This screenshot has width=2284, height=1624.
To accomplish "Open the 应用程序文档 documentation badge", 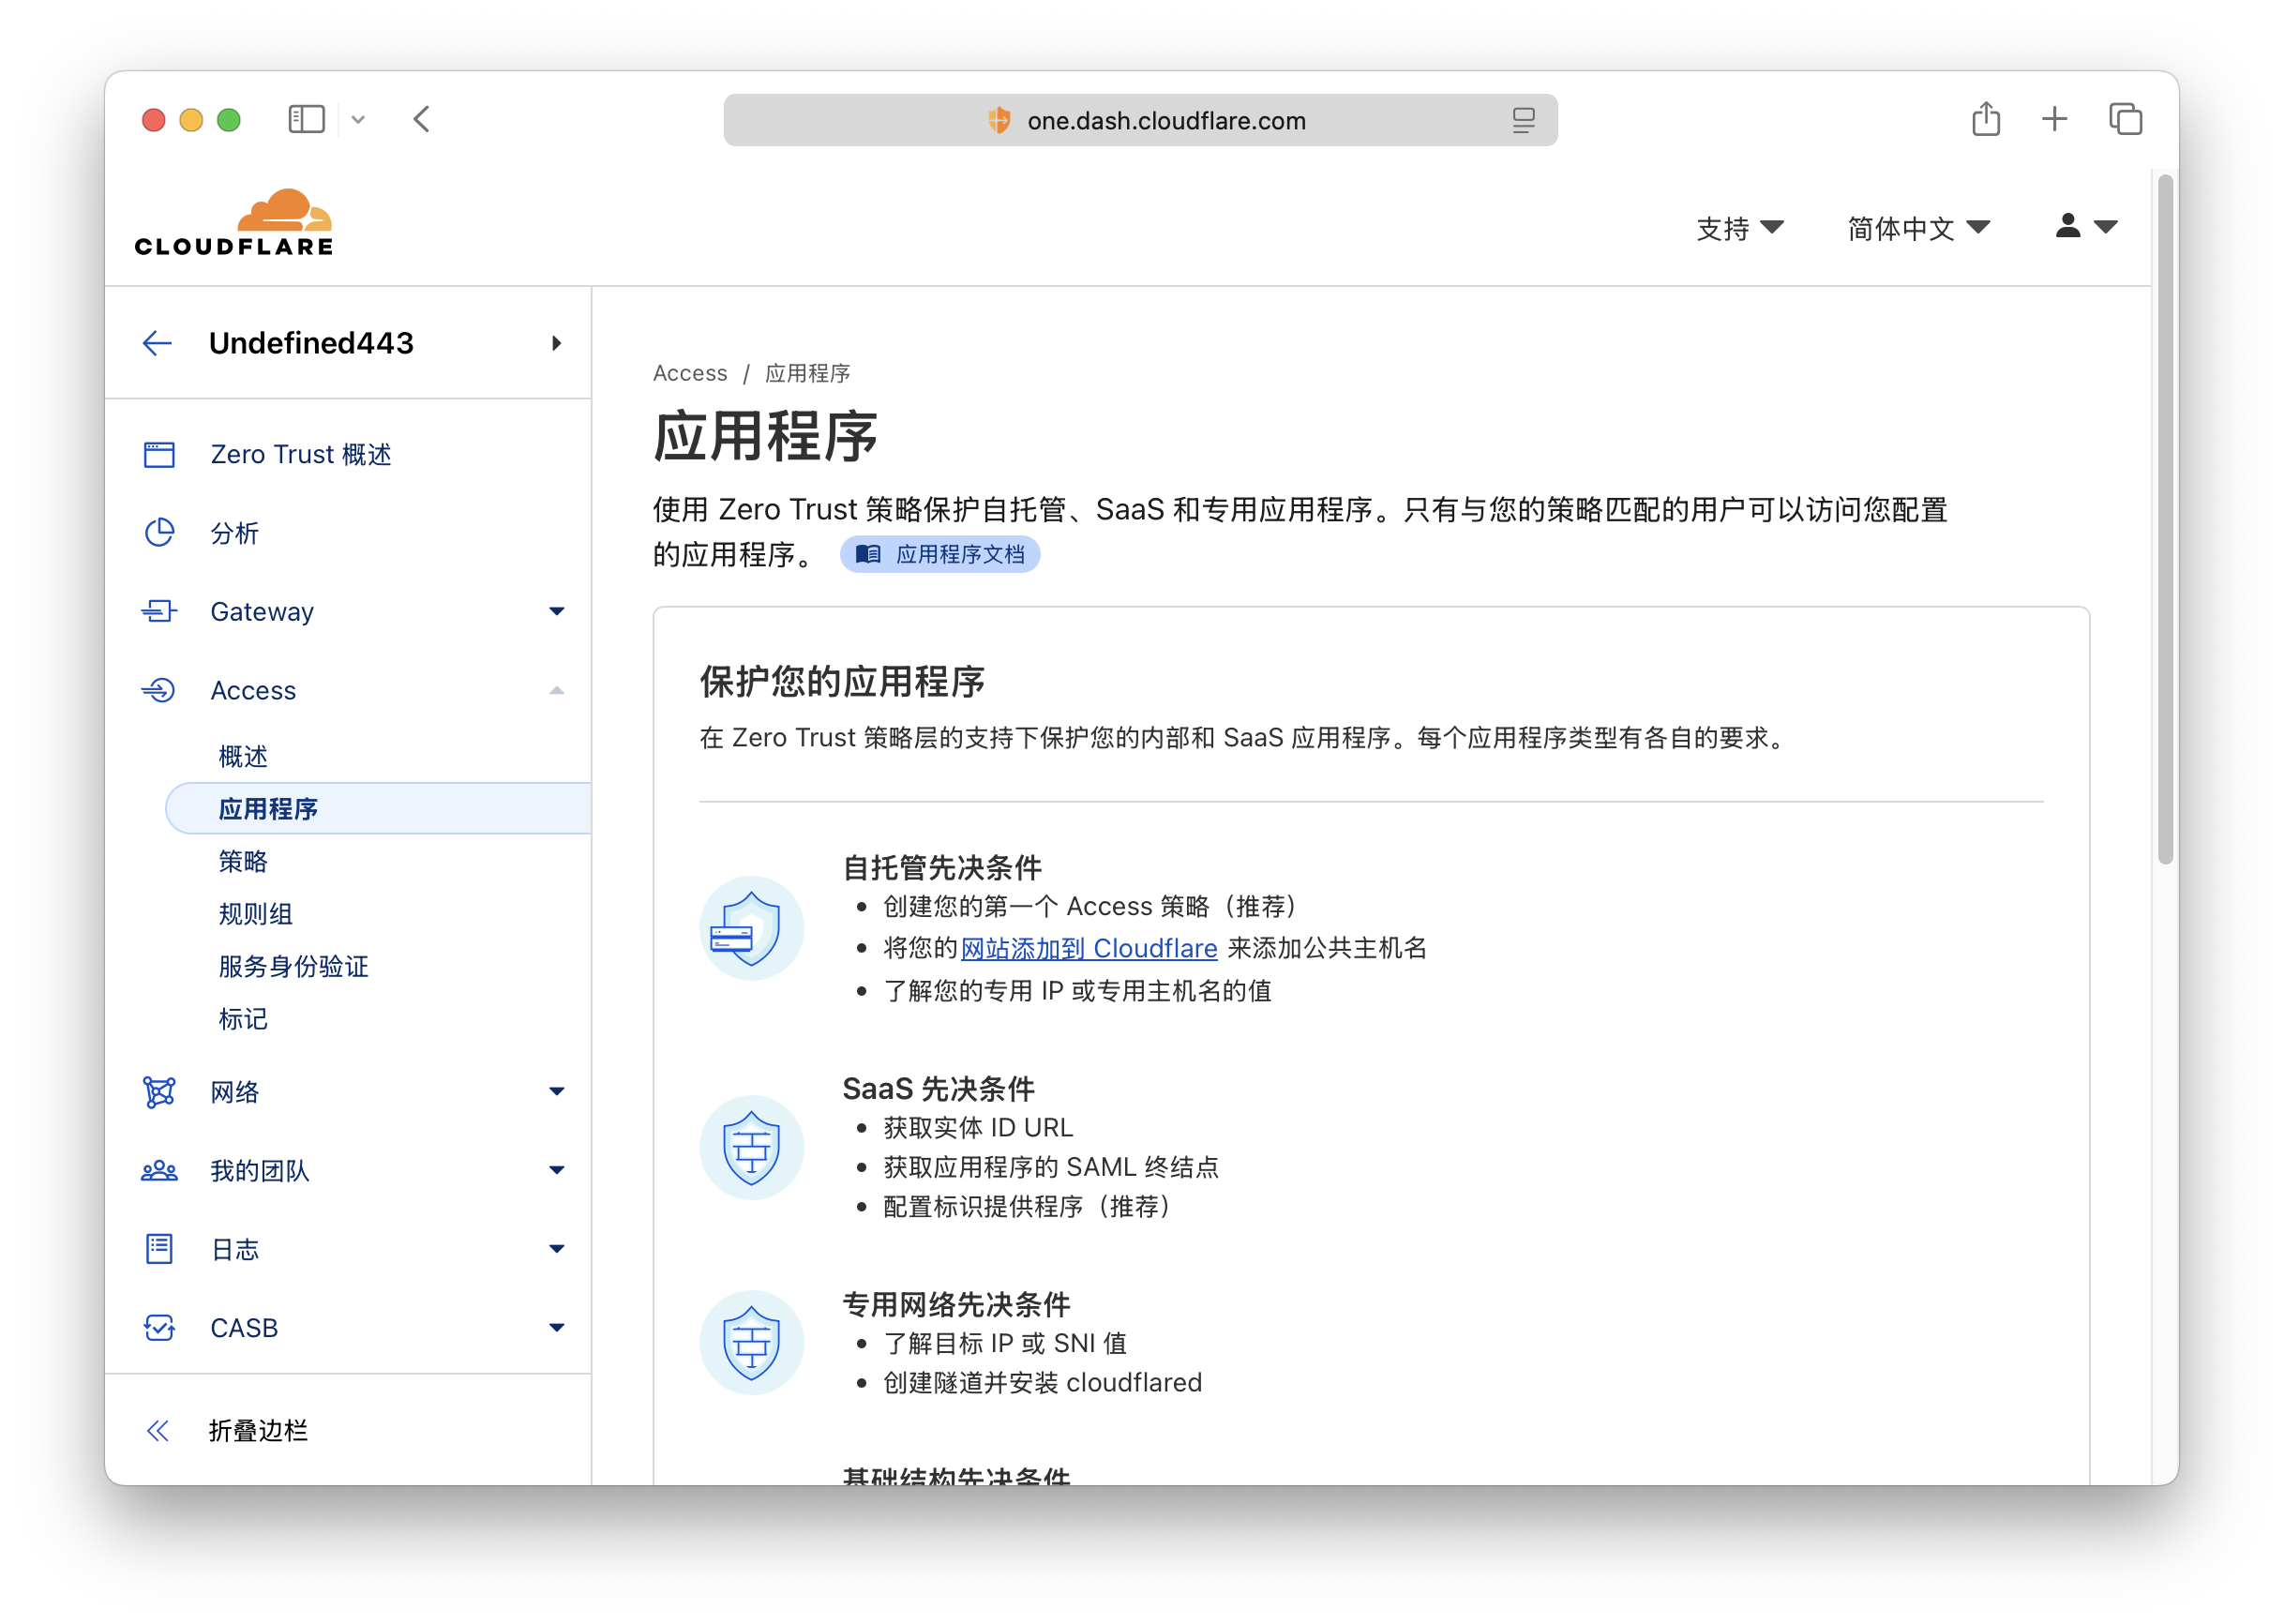I will (x=940, y=555).
